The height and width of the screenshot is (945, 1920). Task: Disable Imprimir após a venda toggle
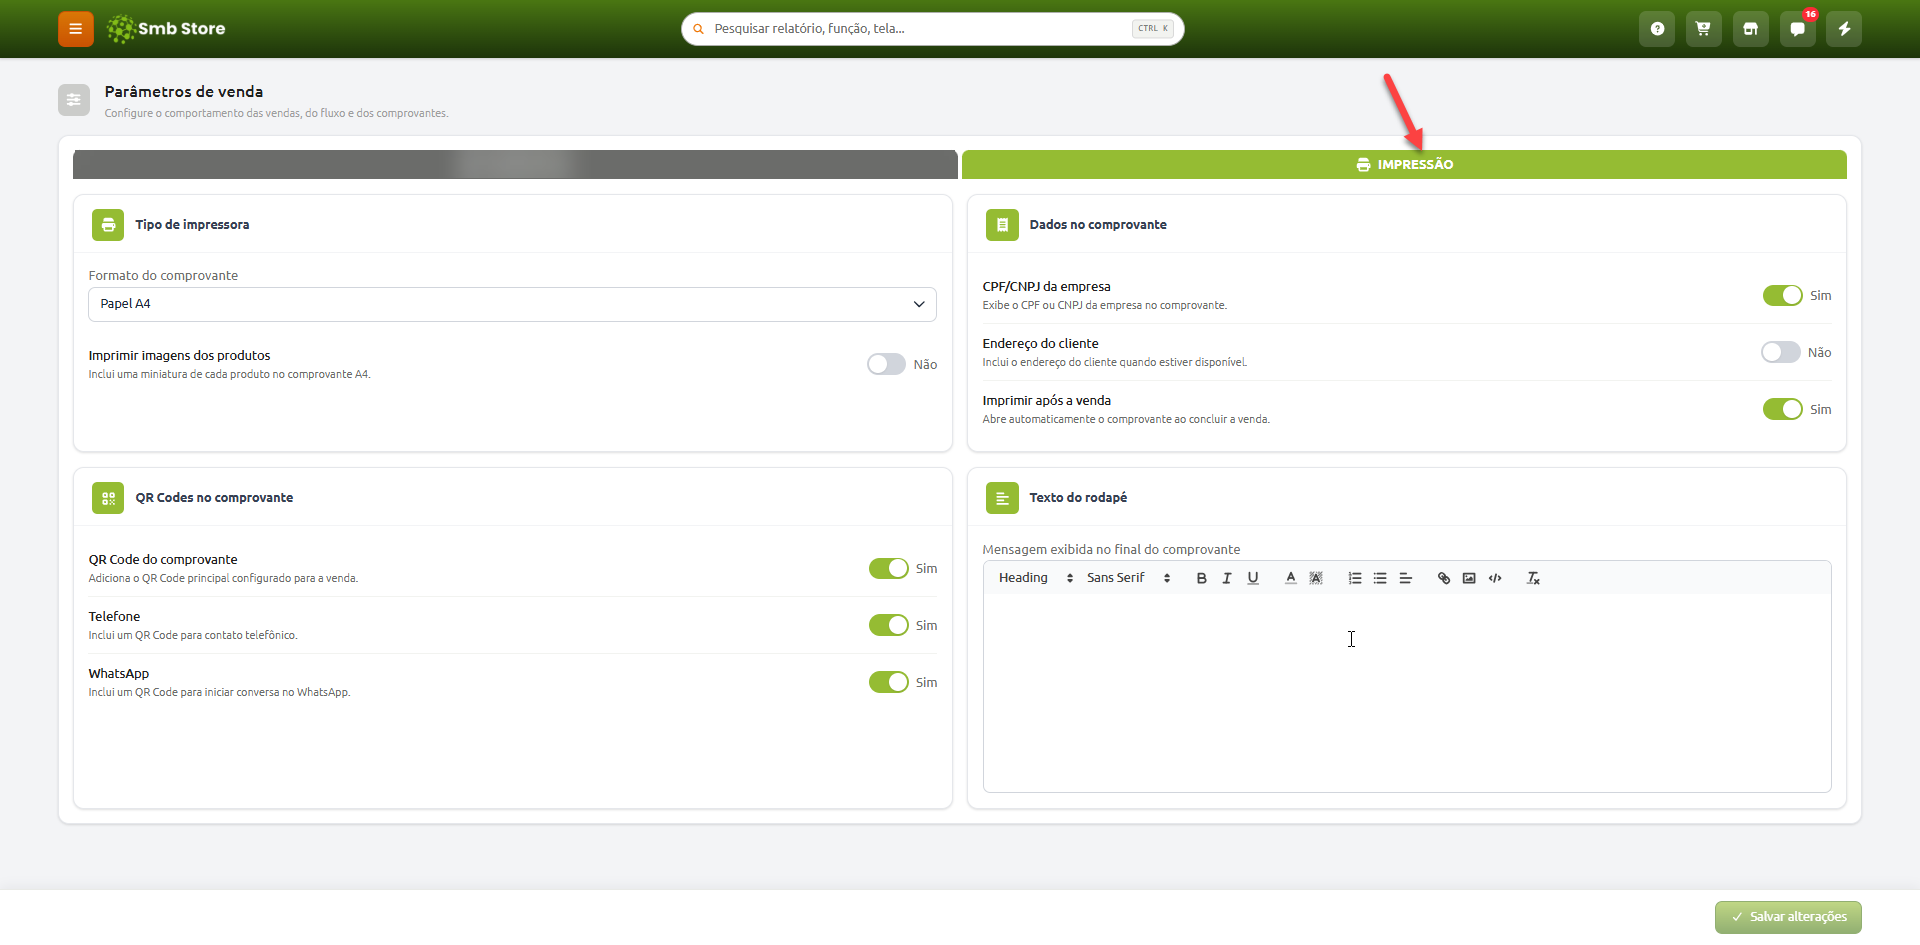click(x=1782, y=409)
